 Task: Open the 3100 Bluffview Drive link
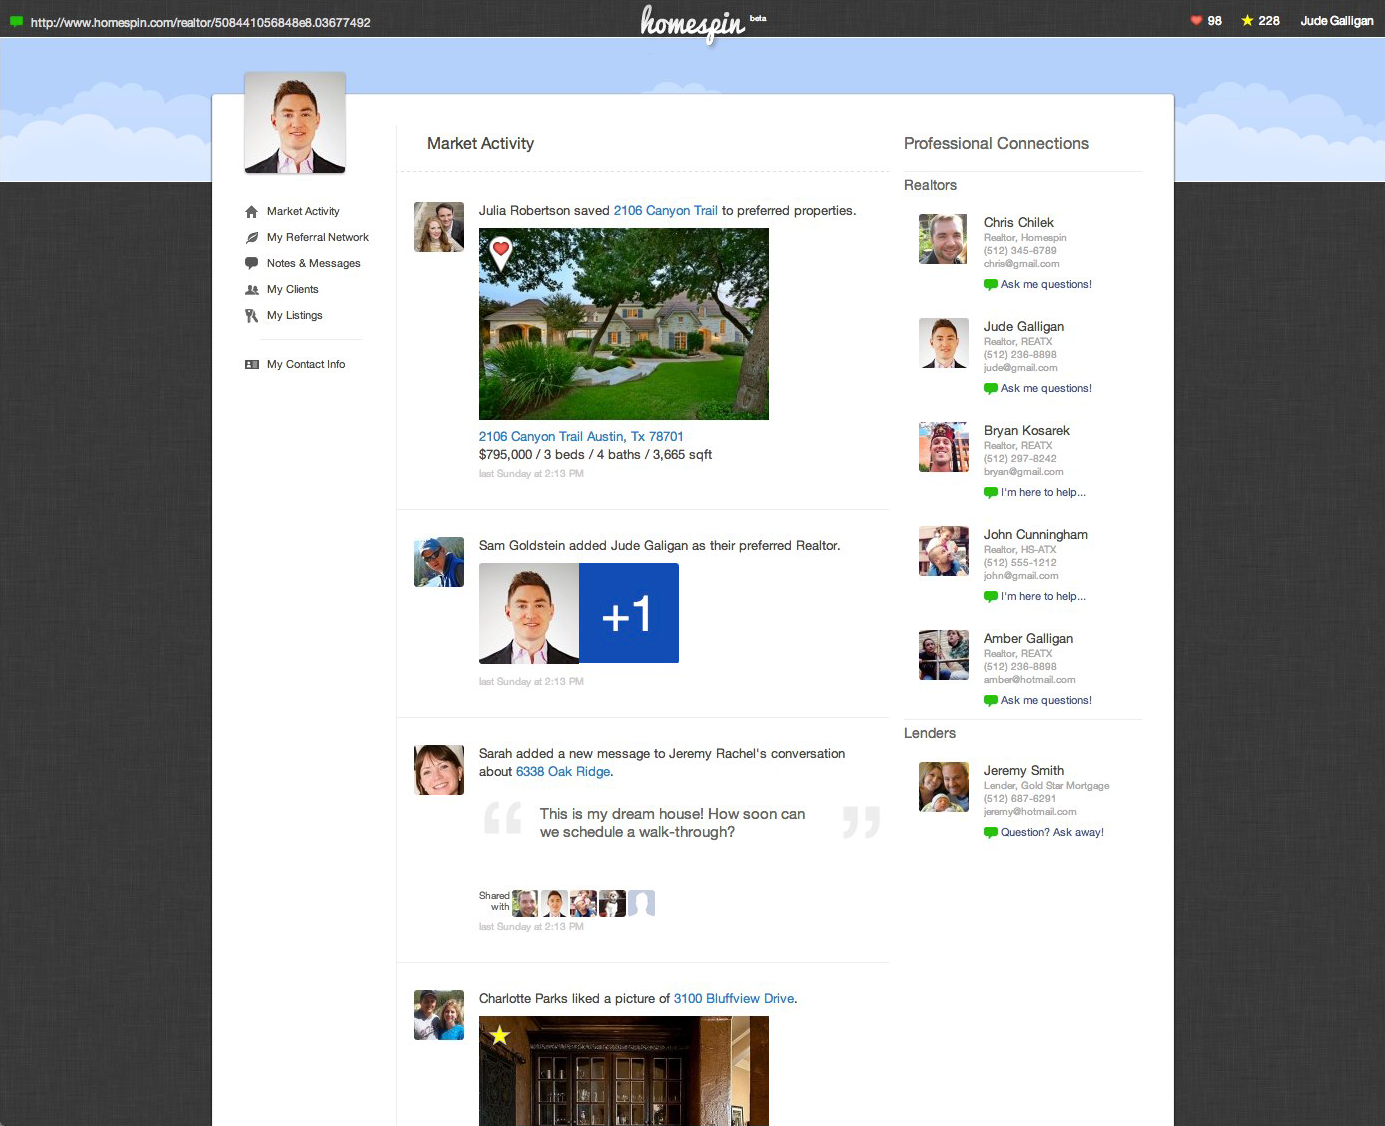tap(734, 999)
